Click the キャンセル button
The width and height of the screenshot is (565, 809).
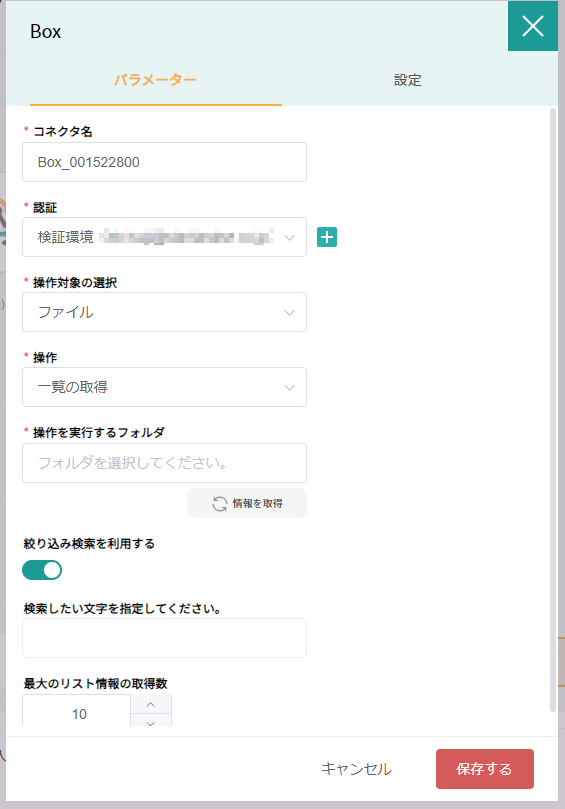356,769
